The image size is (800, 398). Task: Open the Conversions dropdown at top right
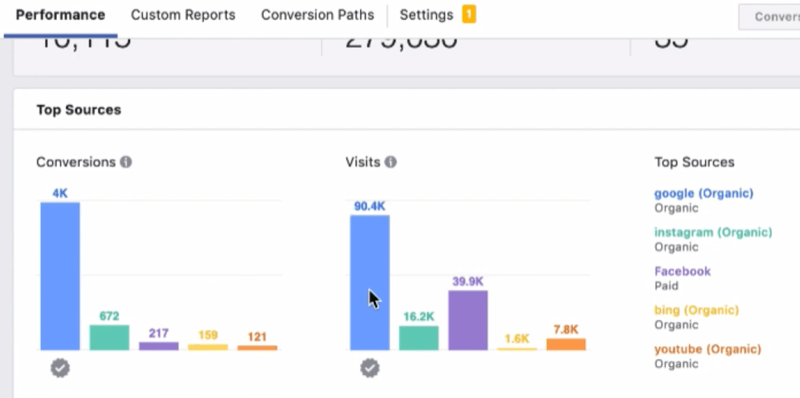point(769,17)
